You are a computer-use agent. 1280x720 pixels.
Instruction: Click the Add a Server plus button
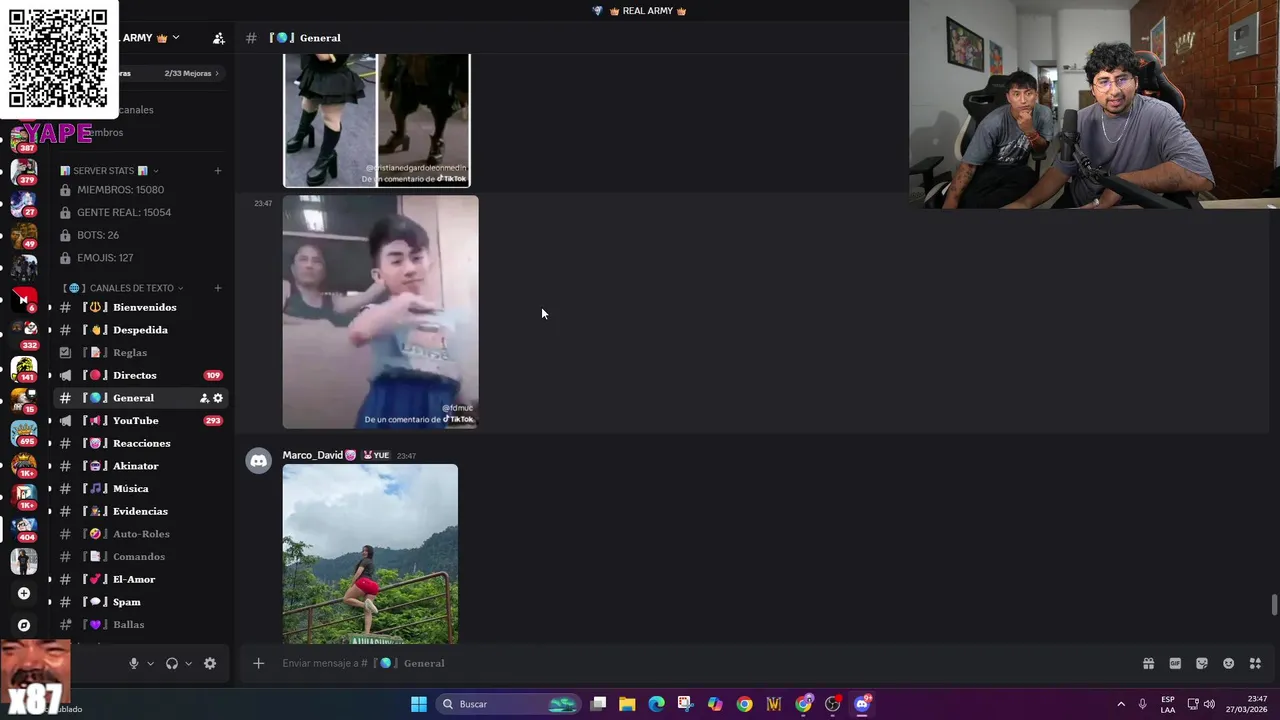click(x=24, y=593)
